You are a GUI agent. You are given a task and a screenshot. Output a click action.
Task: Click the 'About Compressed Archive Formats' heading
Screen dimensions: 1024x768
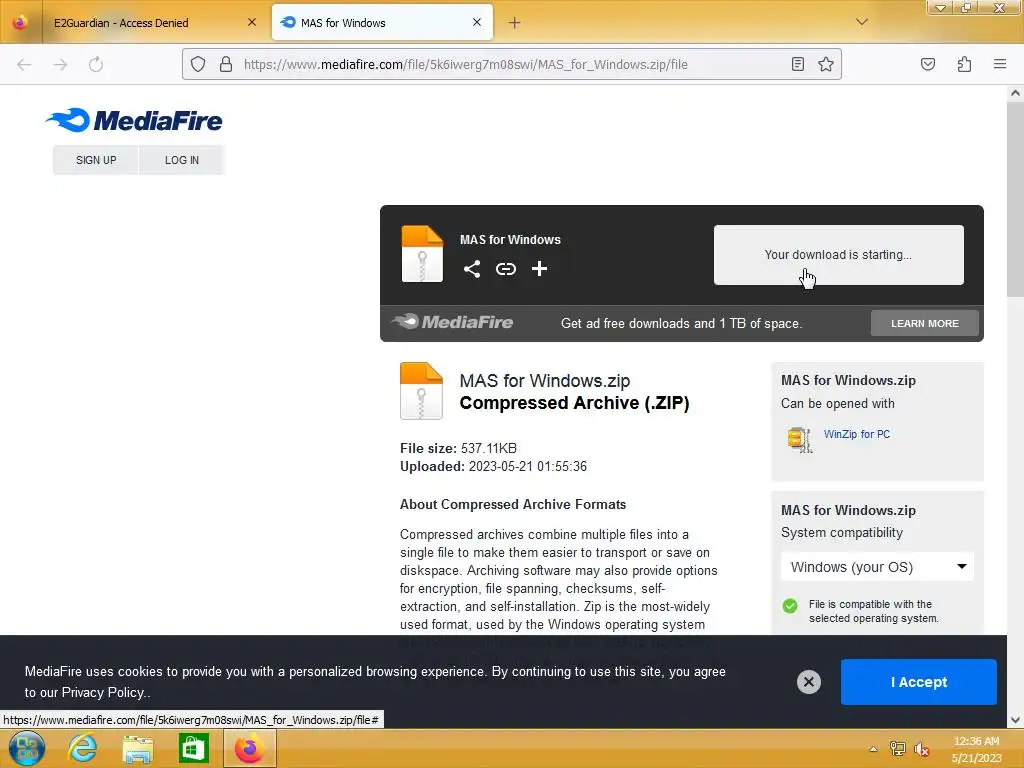[513, 504]
